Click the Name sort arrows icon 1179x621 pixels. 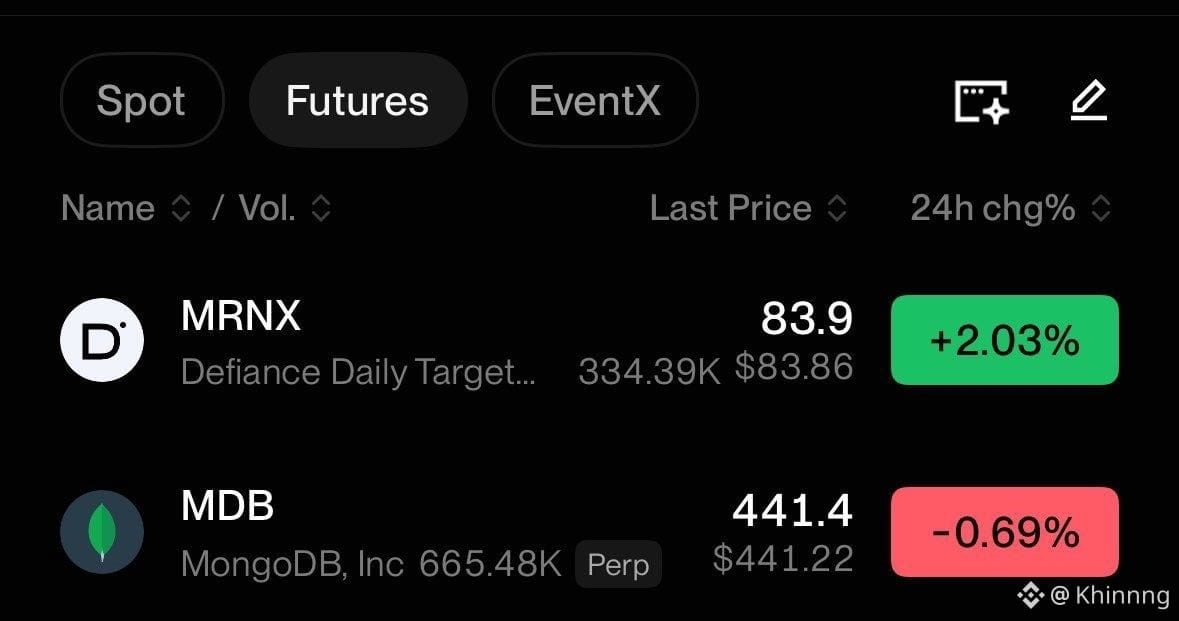180,208
